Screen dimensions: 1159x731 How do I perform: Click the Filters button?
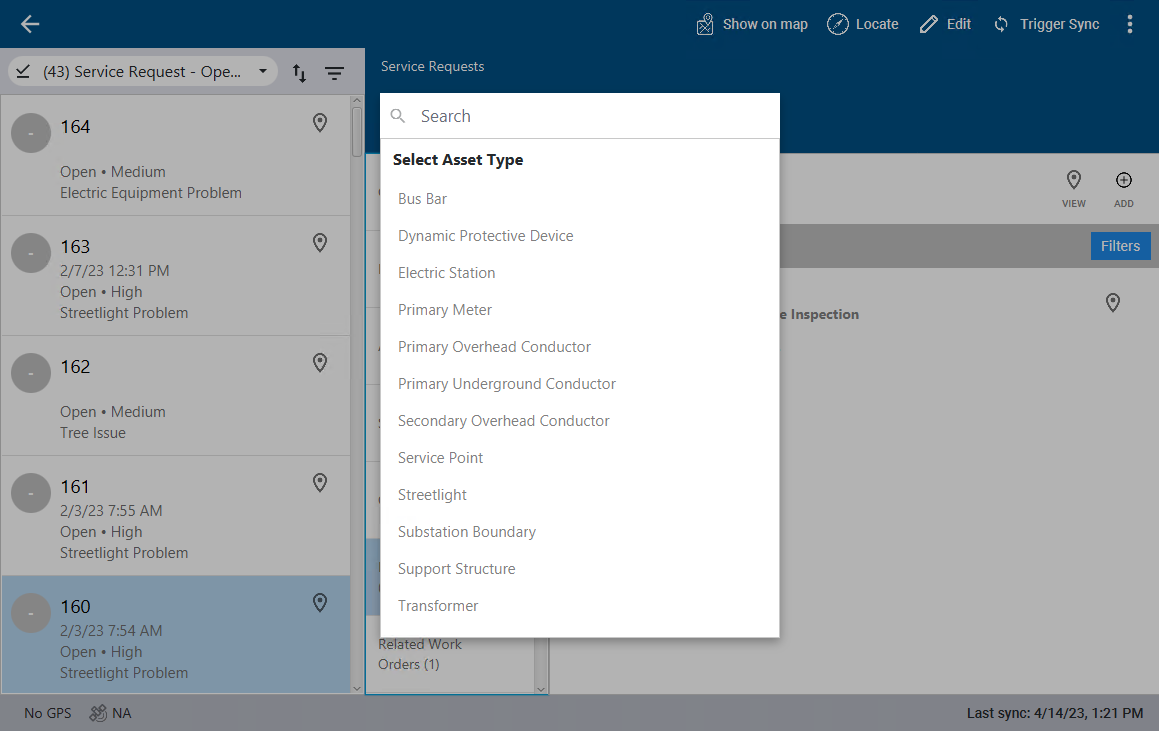pyautogui.click(x=1120, y=246)
